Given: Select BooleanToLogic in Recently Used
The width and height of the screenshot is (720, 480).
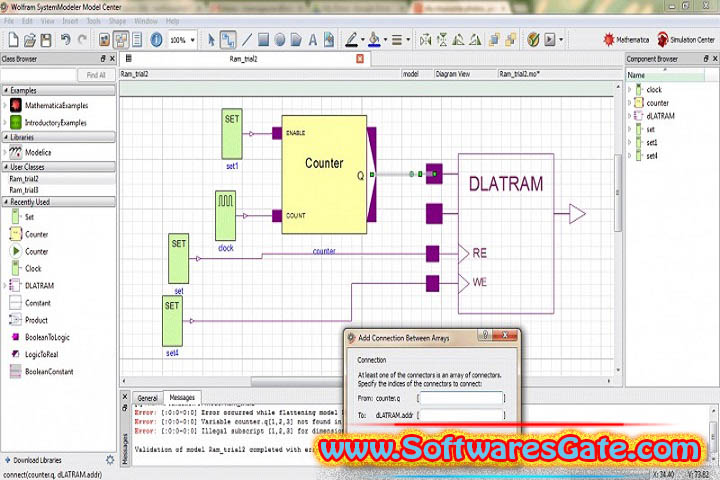Looking at the screenshot, I should pos(47,337).
